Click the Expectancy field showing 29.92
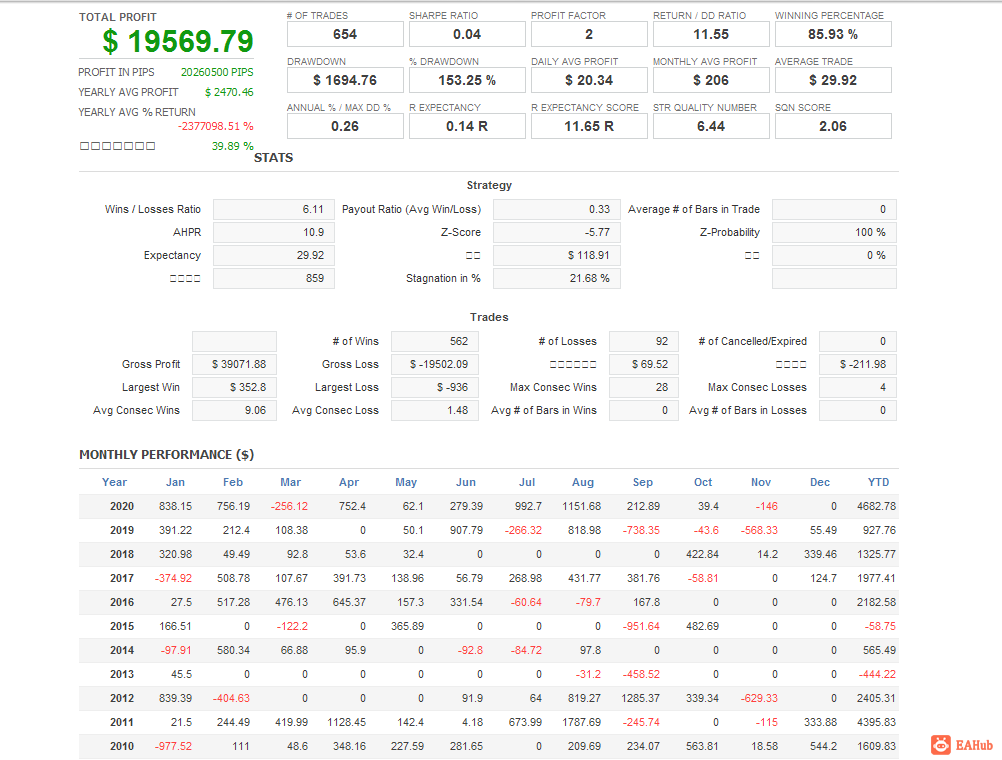The width and height of the screenshot is (1002, 760). [x=274, y=256]
